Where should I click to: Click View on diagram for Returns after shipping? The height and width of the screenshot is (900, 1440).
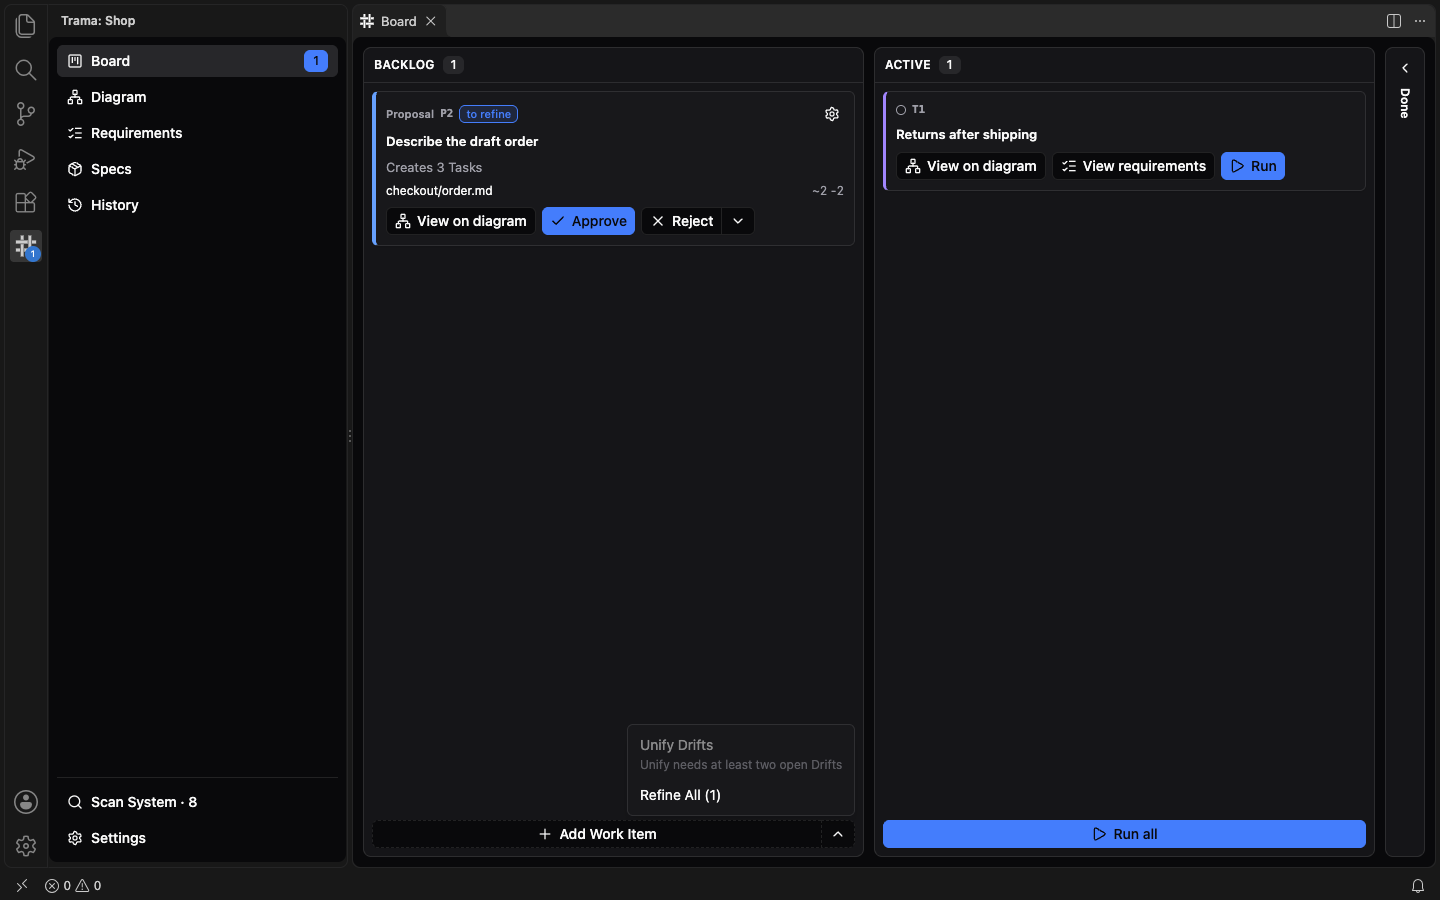tap(971, 166)
